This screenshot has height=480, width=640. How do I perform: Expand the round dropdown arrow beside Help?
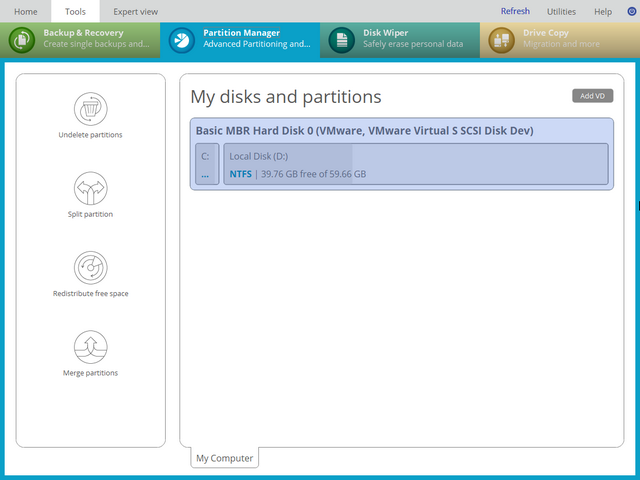coord(630,12)
